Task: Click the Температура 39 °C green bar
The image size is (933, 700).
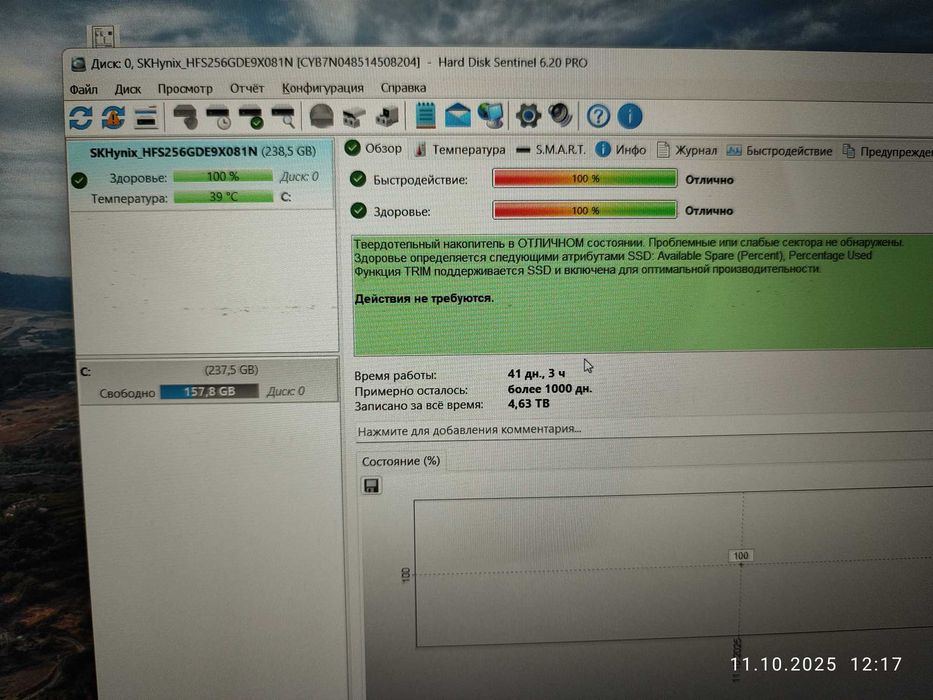Action: coord(223,196)
